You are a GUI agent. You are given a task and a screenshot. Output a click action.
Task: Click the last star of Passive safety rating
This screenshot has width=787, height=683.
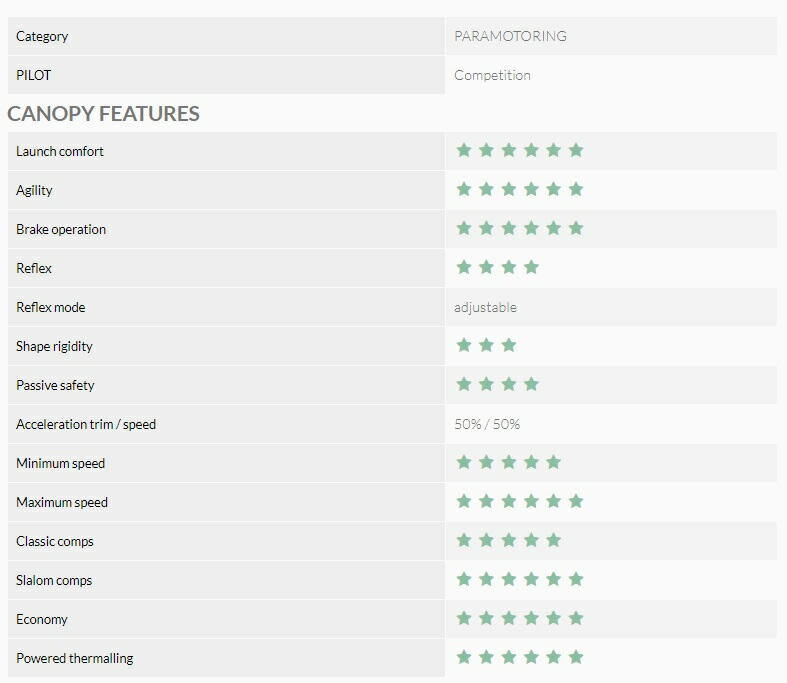(x=531, y=384)
